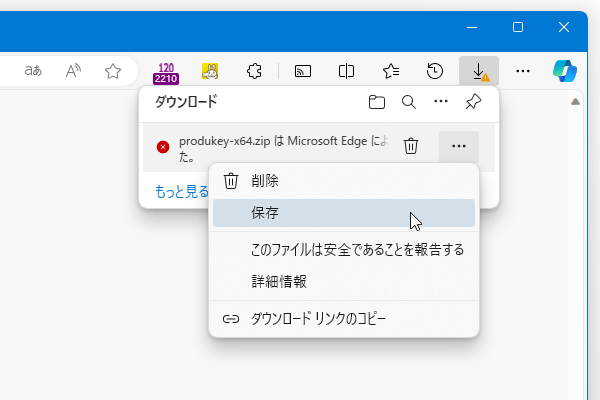Viewport: 600px width, 400px height.
Task: Click the scrollbar up arrow
Action: [575, 102]
